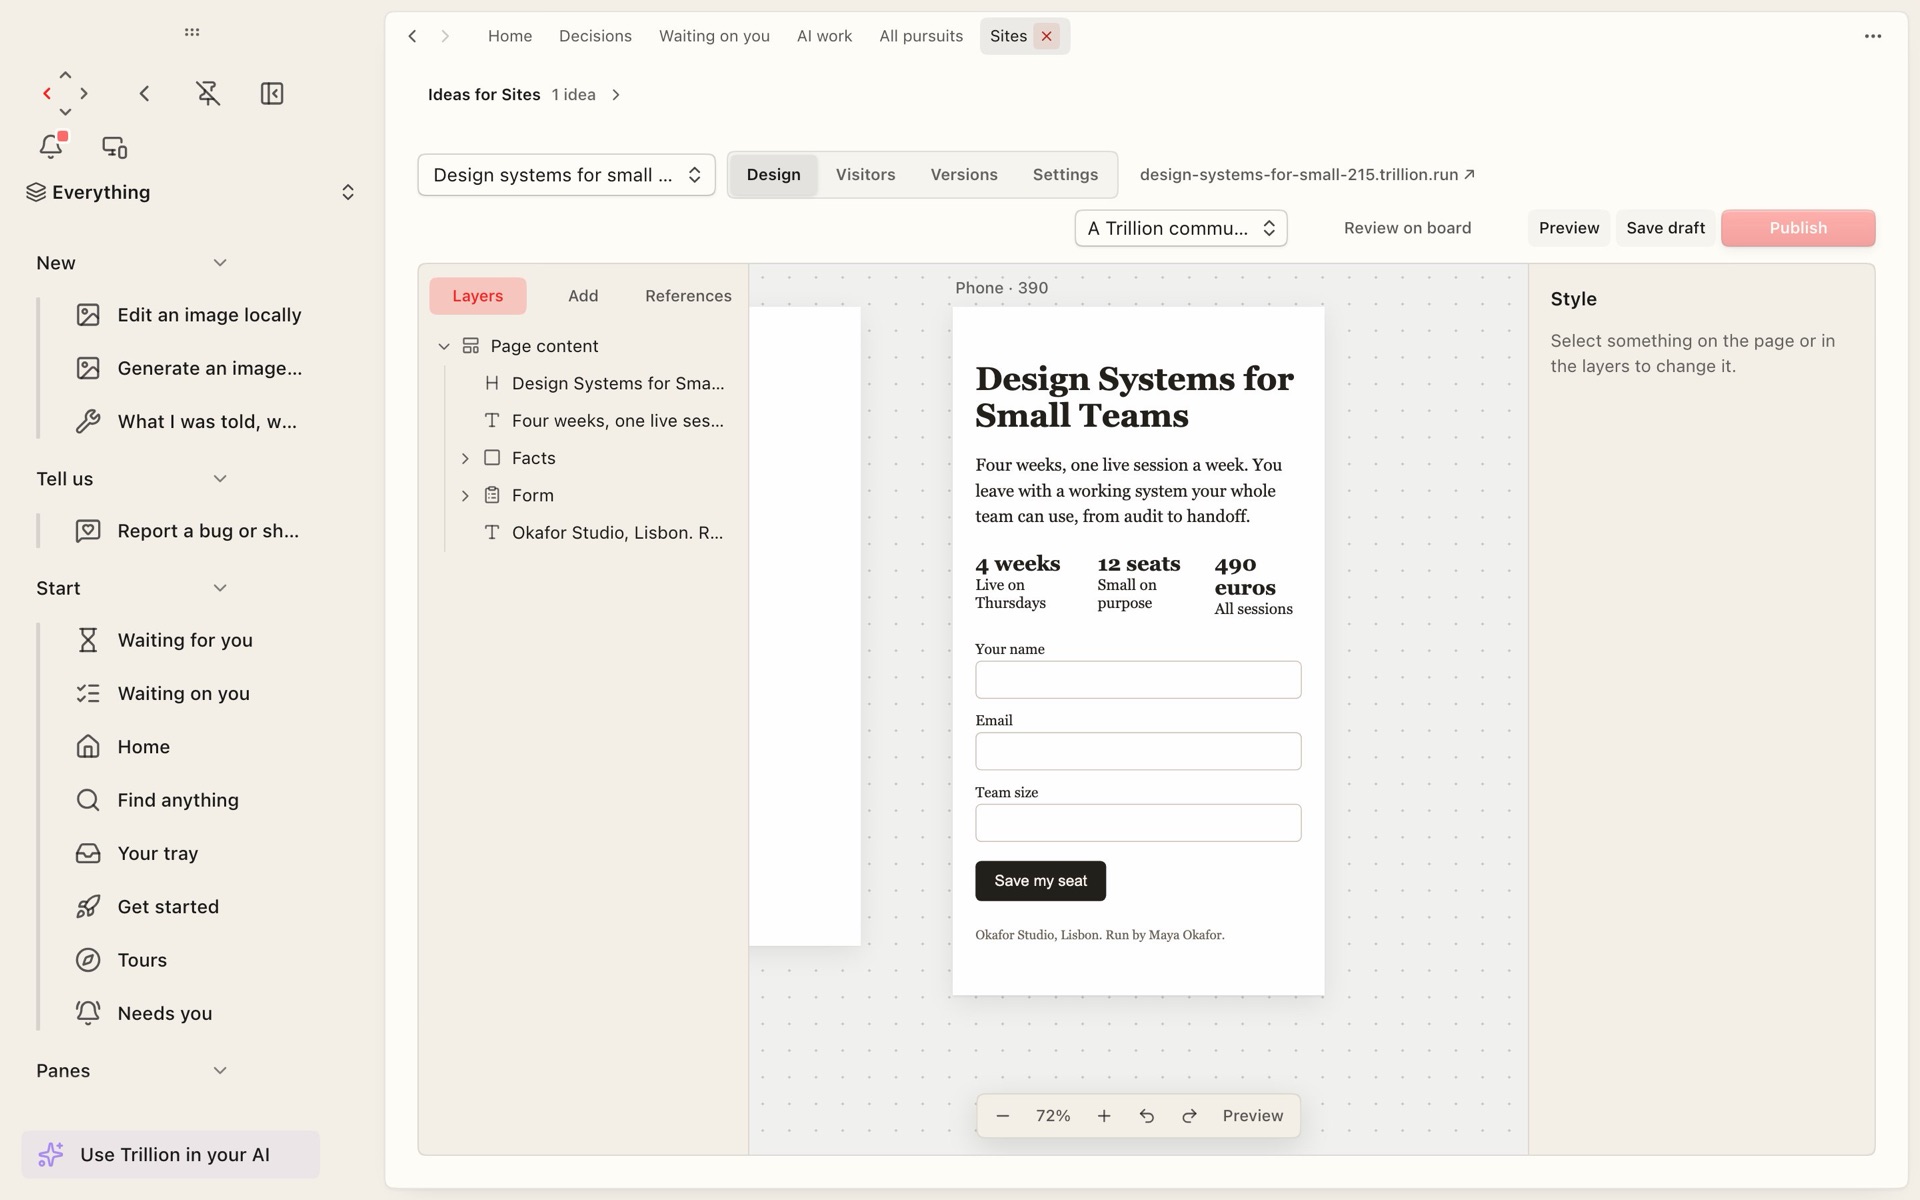Expand the Form layer
This screenshot has width=1920, height=1200.
click(x=465, y=496)
